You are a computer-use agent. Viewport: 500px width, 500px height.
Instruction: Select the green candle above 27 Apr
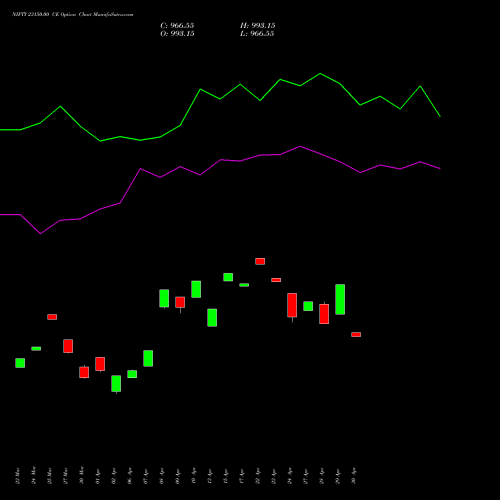pos(308,306)
